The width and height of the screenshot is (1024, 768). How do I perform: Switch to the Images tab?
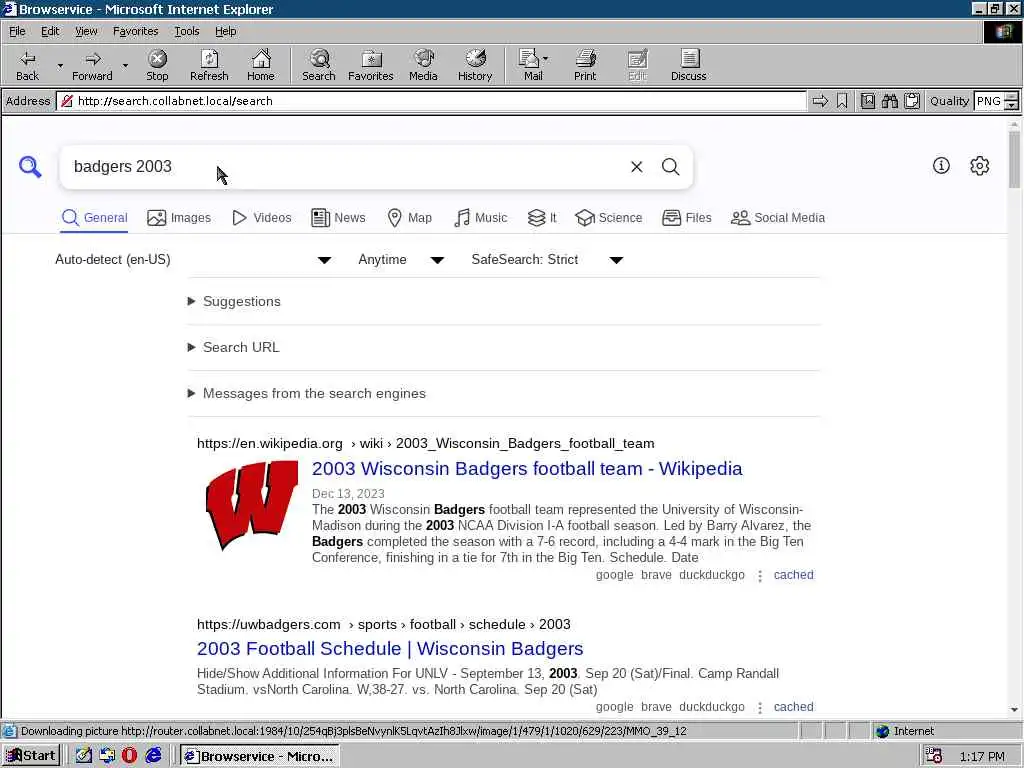click(179, 217)
